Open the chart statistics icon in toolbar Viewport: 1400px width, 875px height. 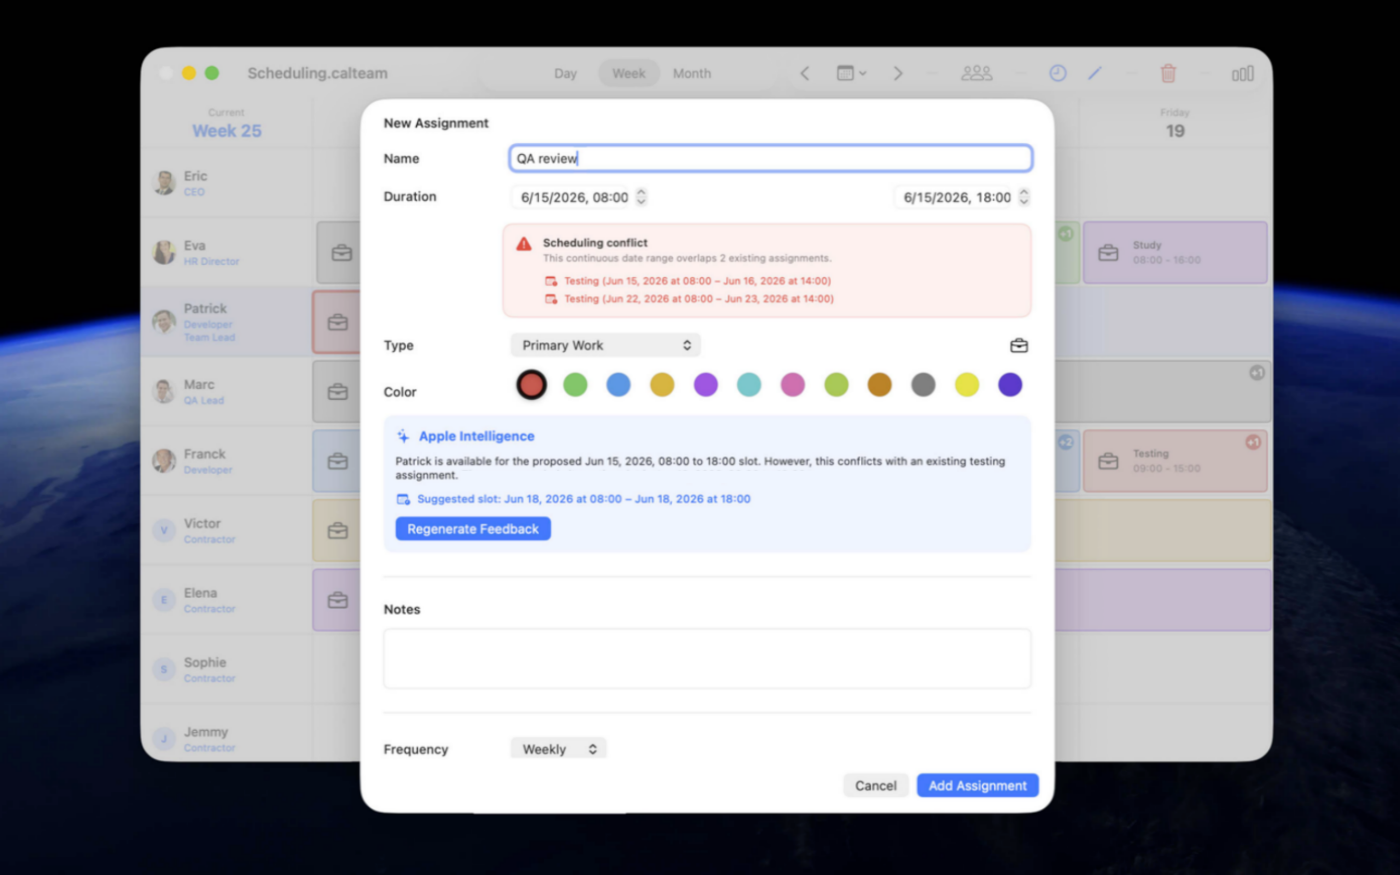pyautogui.click(x=1243, y=73)
